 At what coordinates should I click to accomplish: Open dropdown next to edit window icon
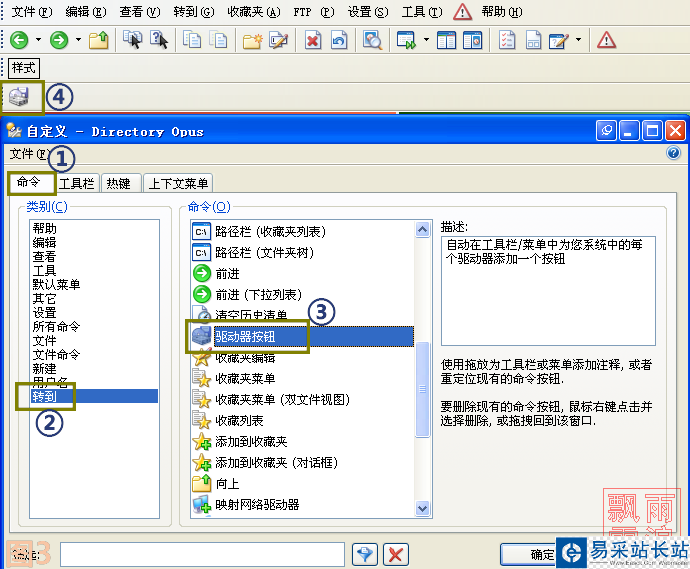pos(579,40)
